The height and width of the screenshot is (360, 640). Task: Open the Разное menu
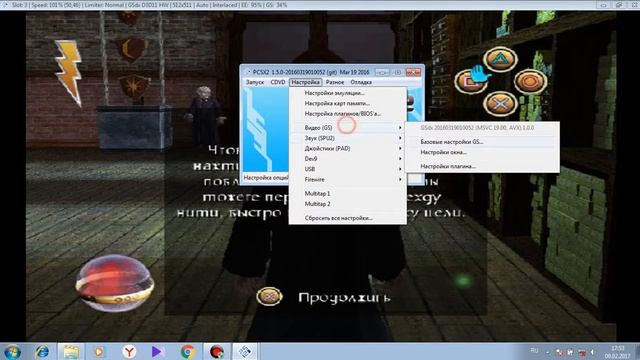[335, 82]
